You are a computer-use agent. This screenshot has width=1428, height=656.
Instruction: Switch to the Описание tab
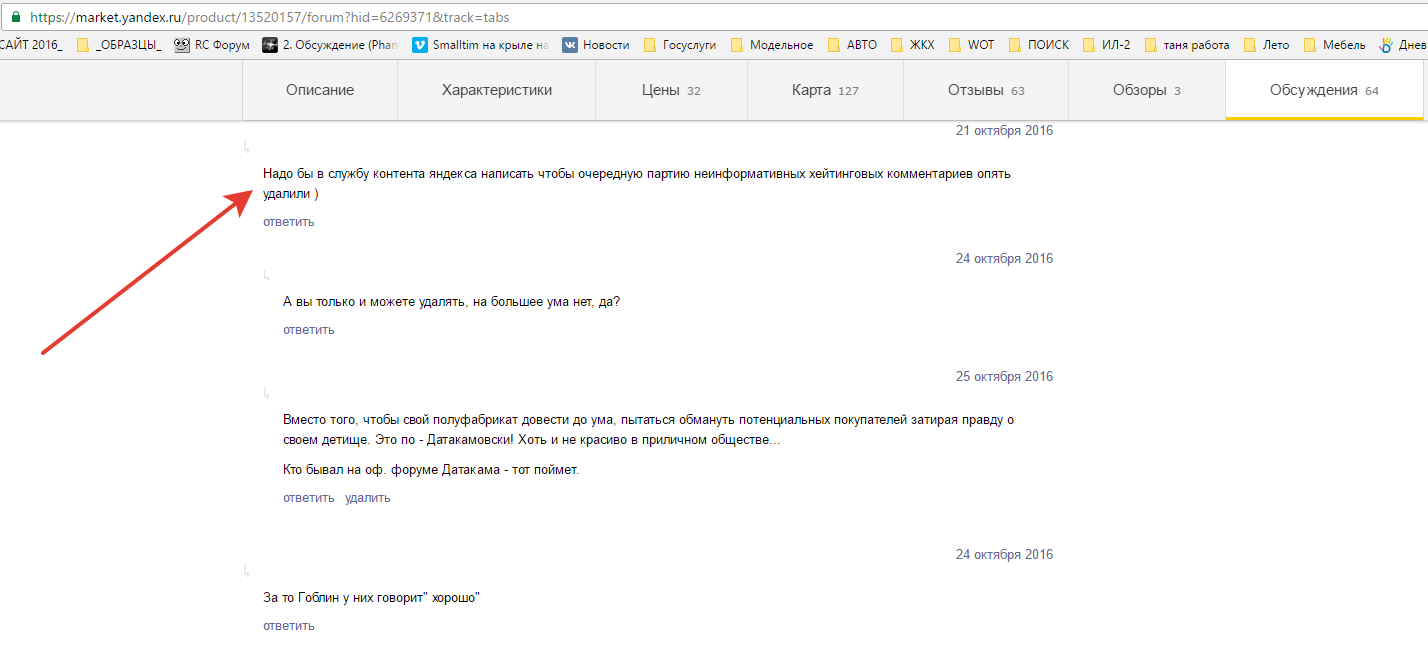pyautogui.click(x=320, y=90)
